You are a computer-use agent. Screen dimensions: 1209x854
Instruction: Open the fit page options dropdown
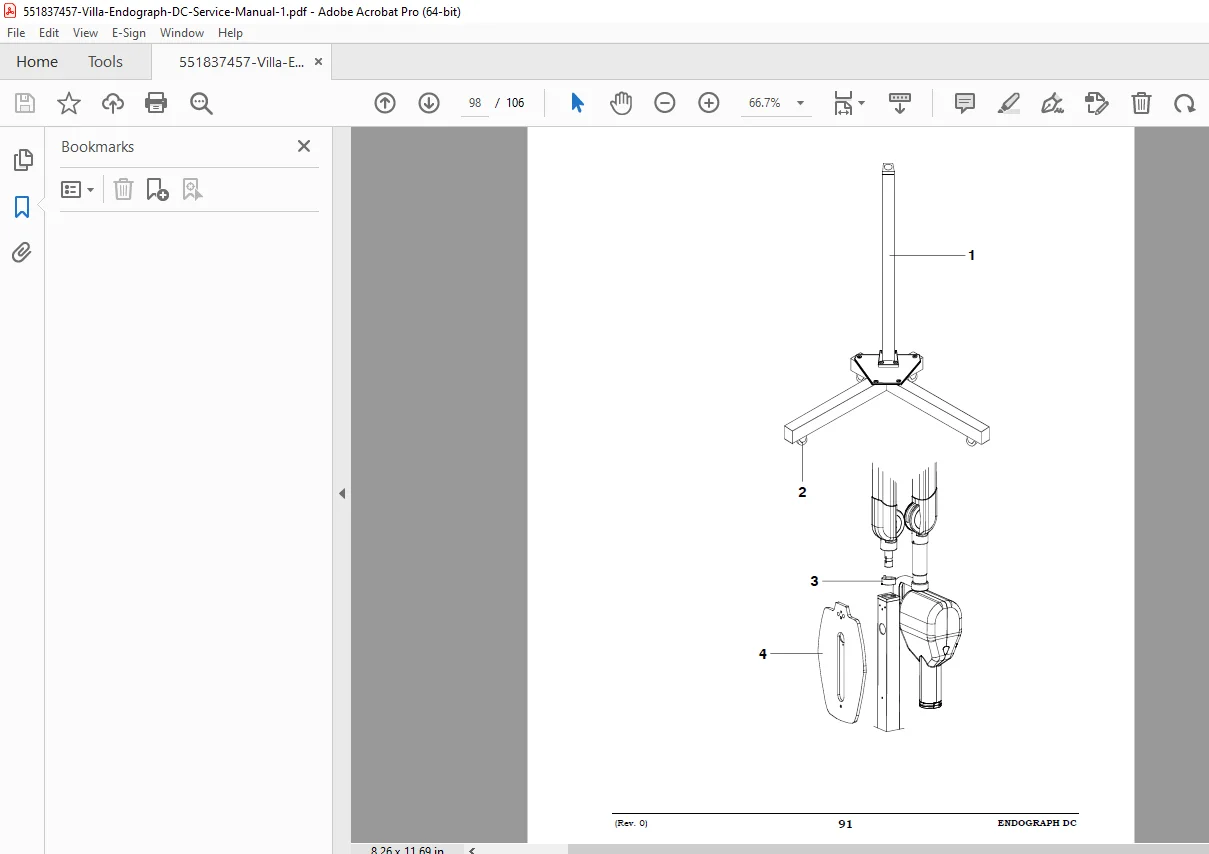(849, 103)
